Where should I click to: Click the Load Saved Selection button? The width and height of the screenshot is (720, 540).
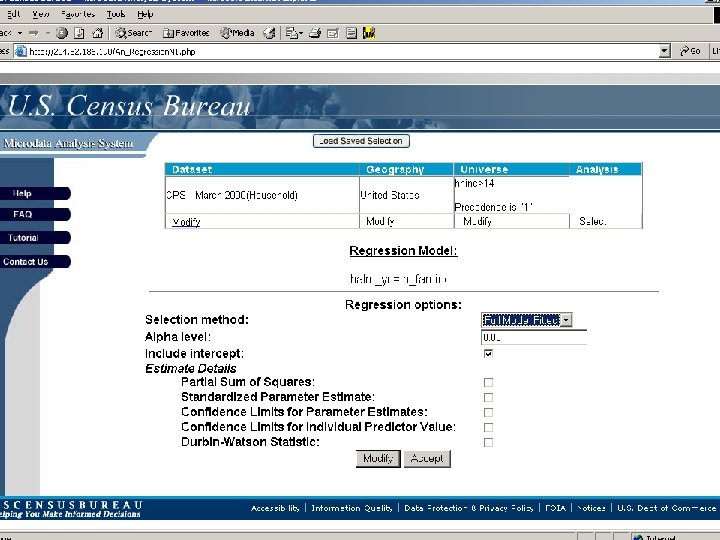(x=361, y=141)
